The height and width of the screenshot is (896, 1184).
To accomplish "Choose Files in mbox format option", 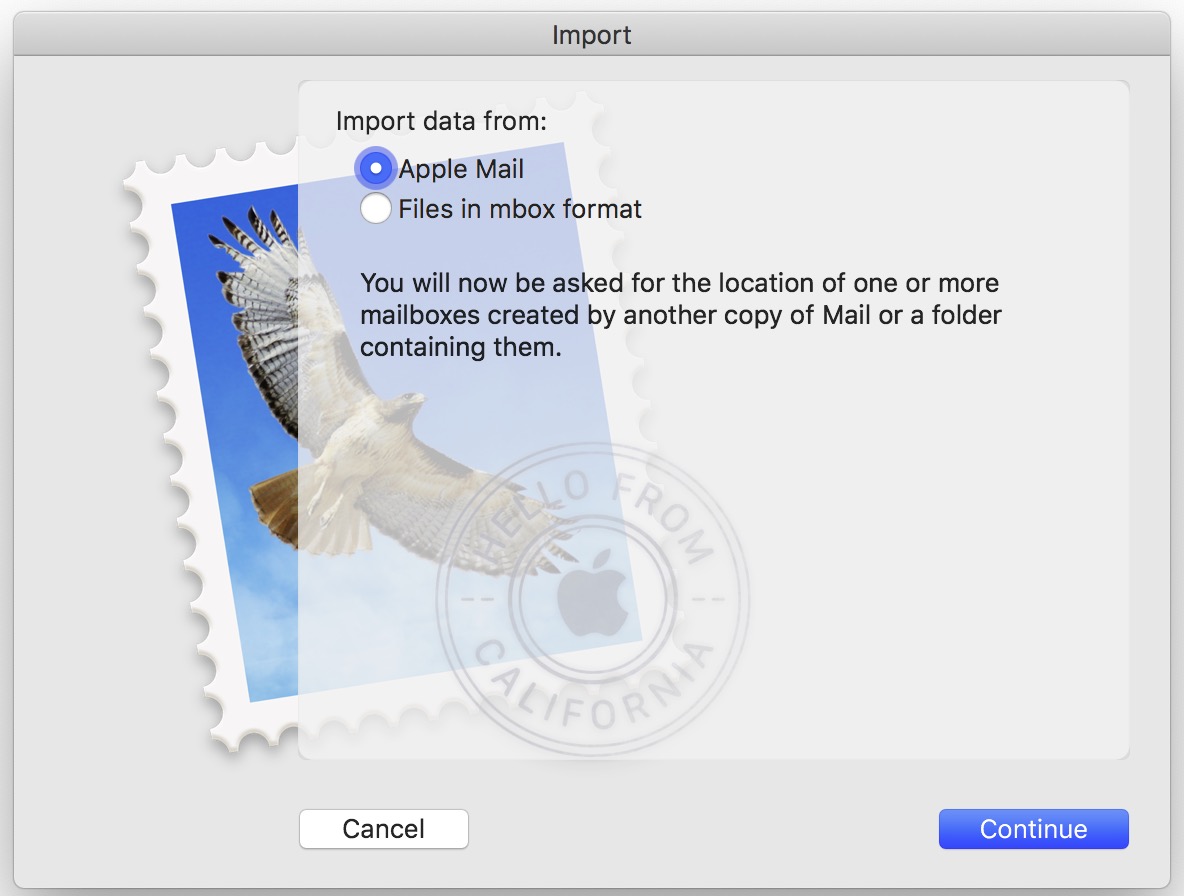I will pyautogui.click(x=375, y=208).
